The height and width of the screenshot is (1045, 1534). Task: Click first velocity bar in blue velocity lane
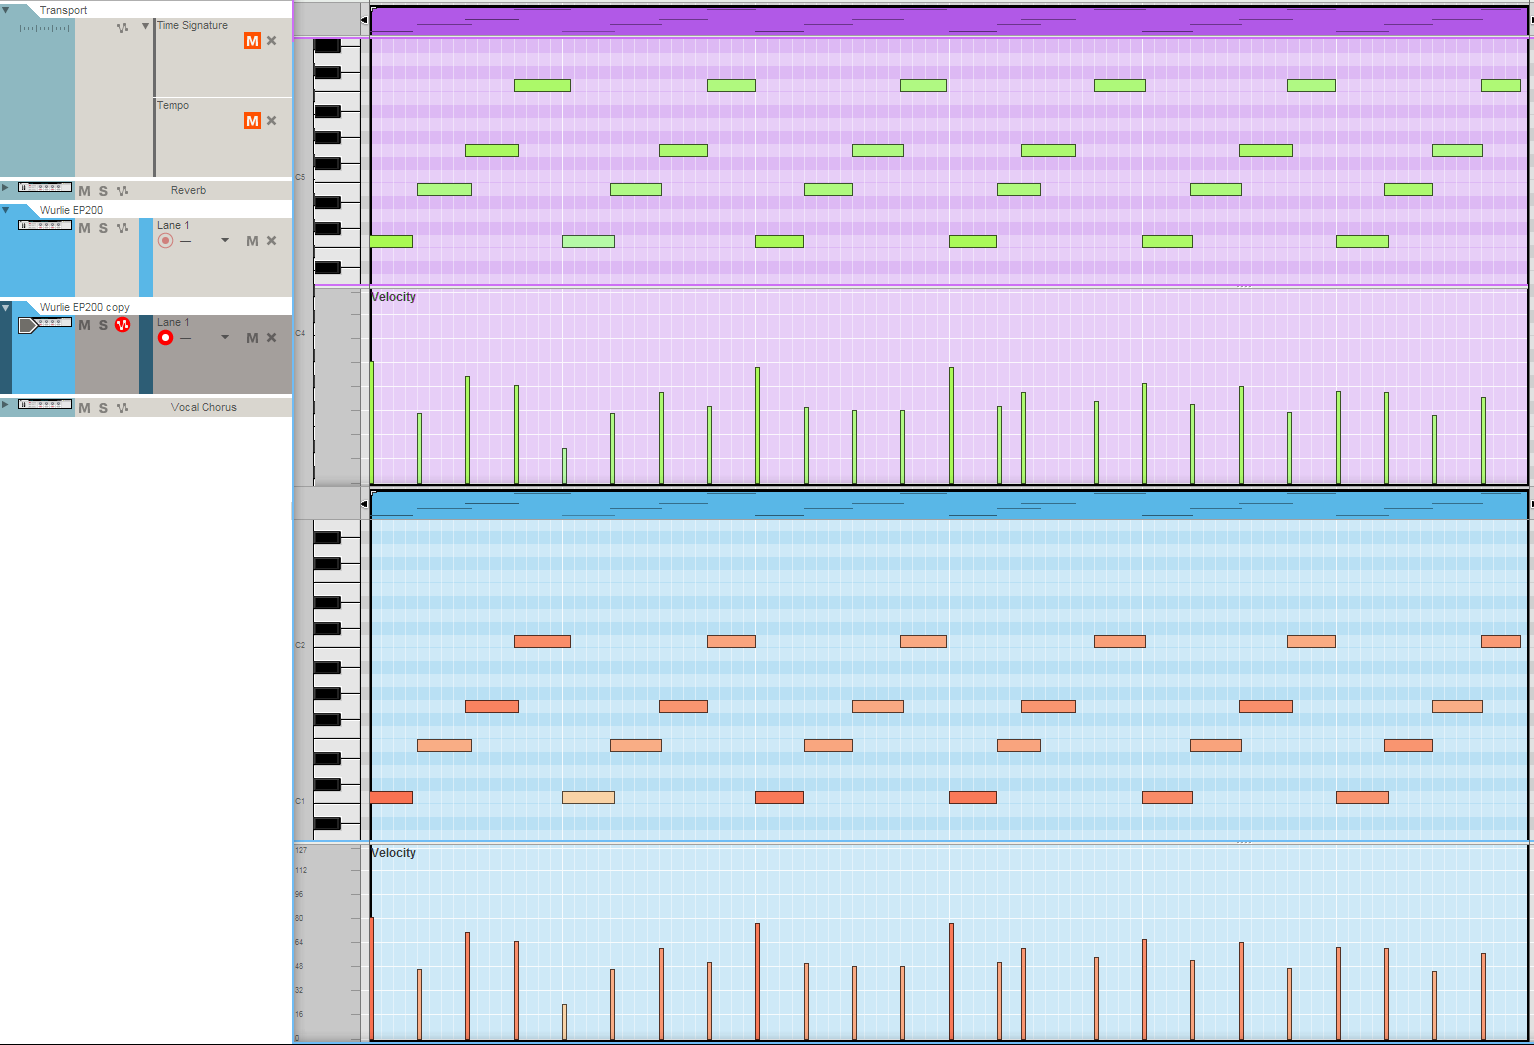click(x=372, y=979)
